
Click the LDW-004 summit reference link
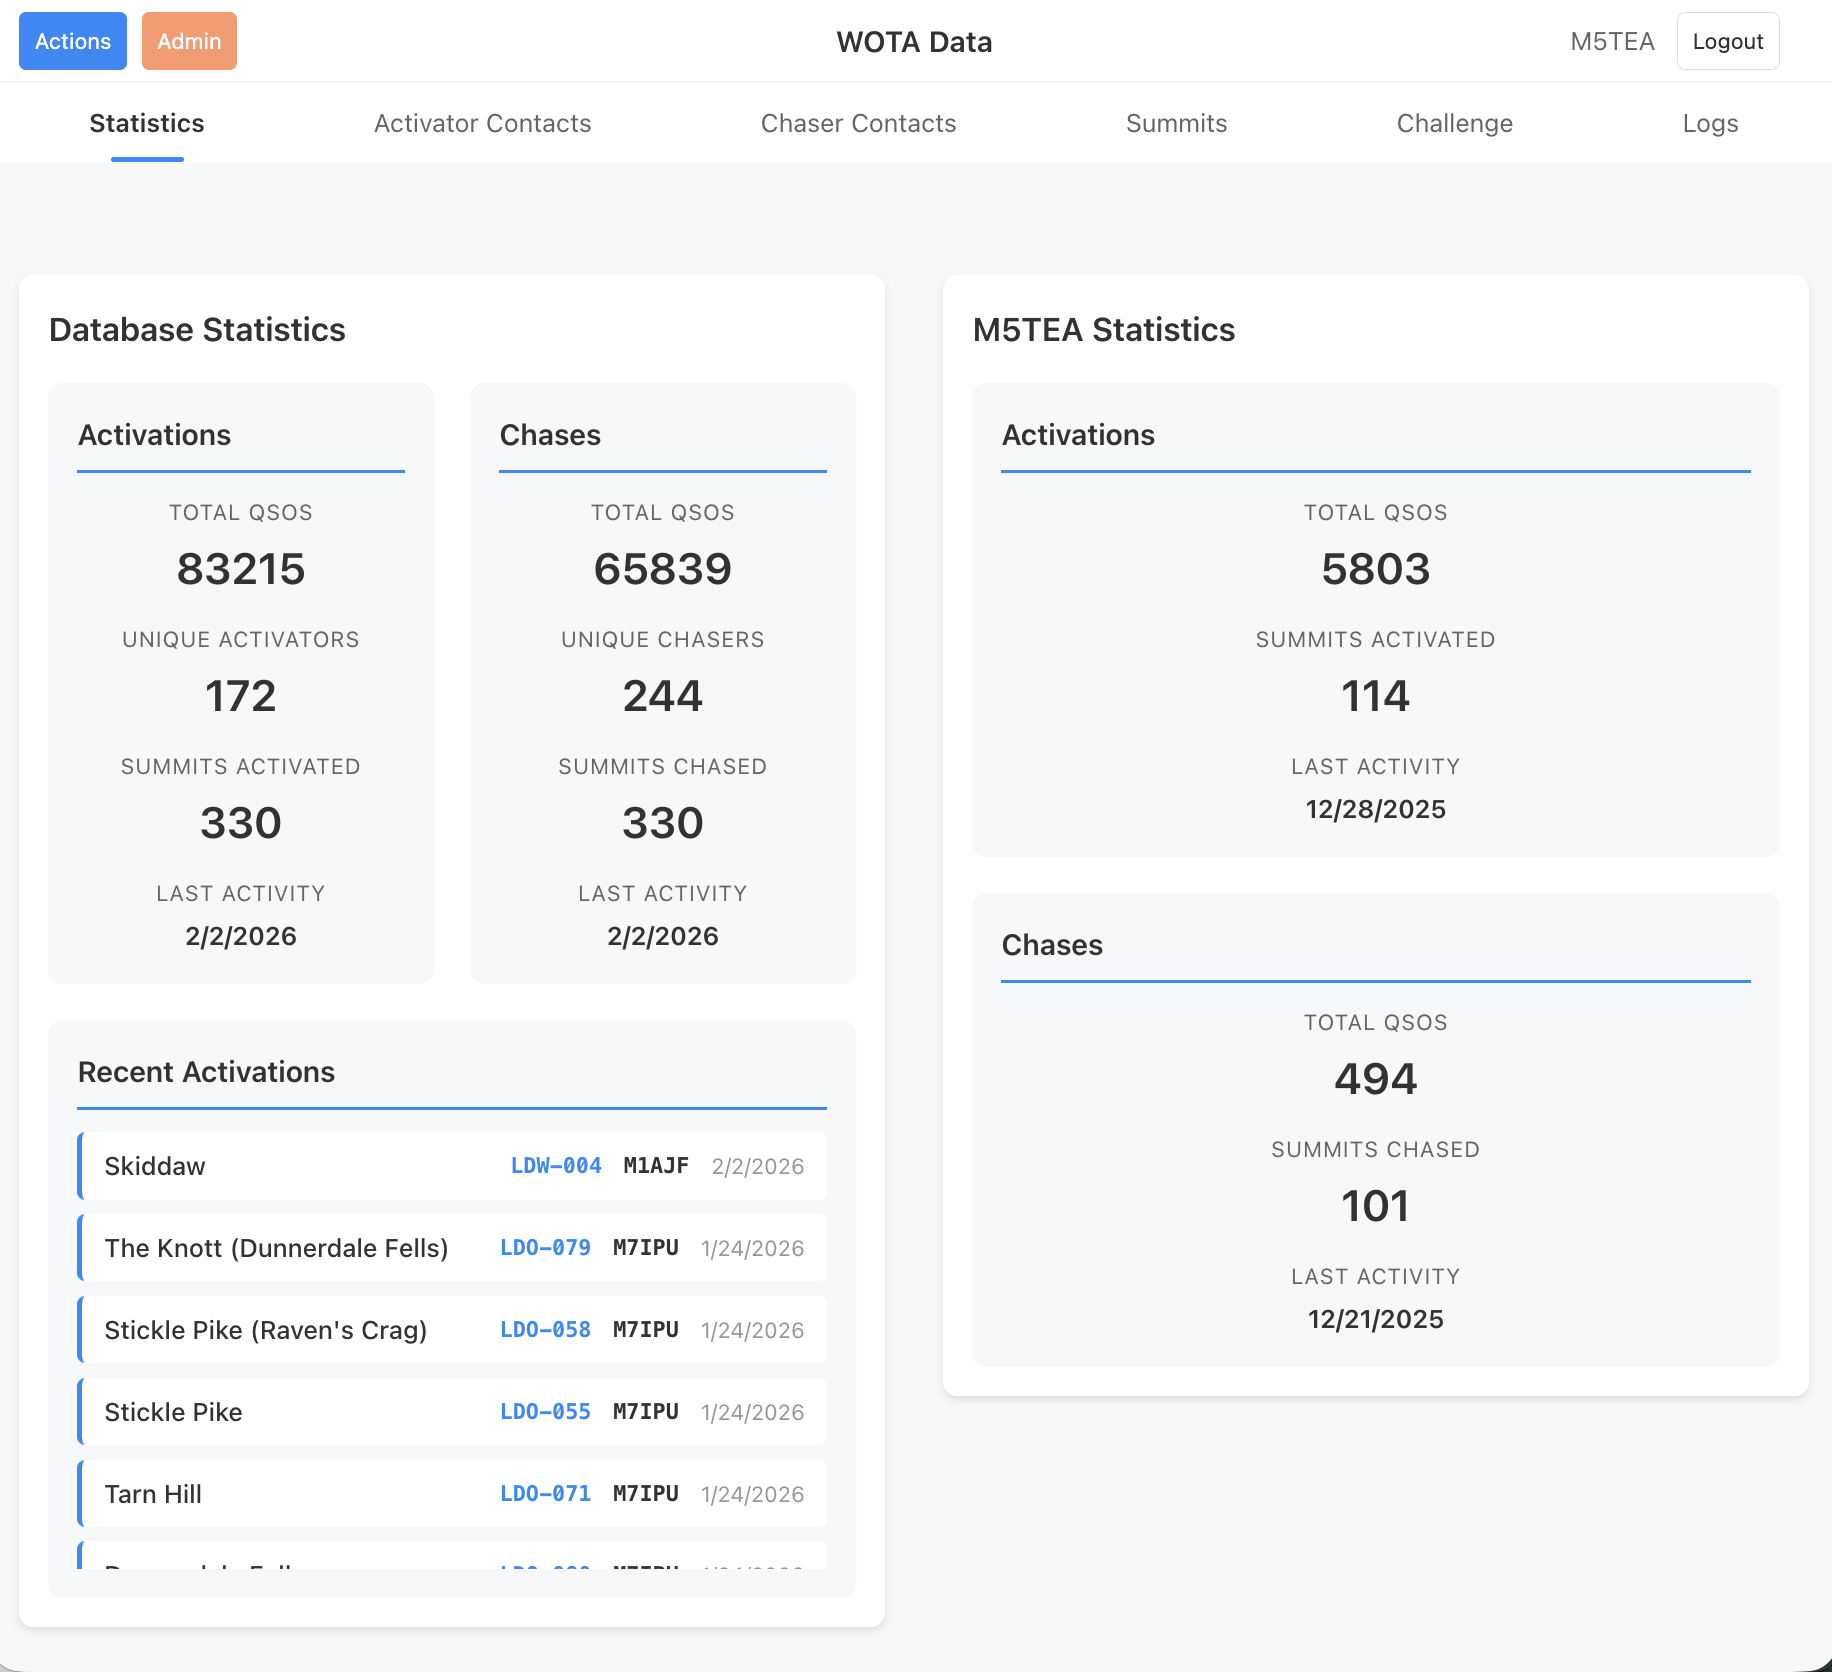click(x=556, y=1166)
